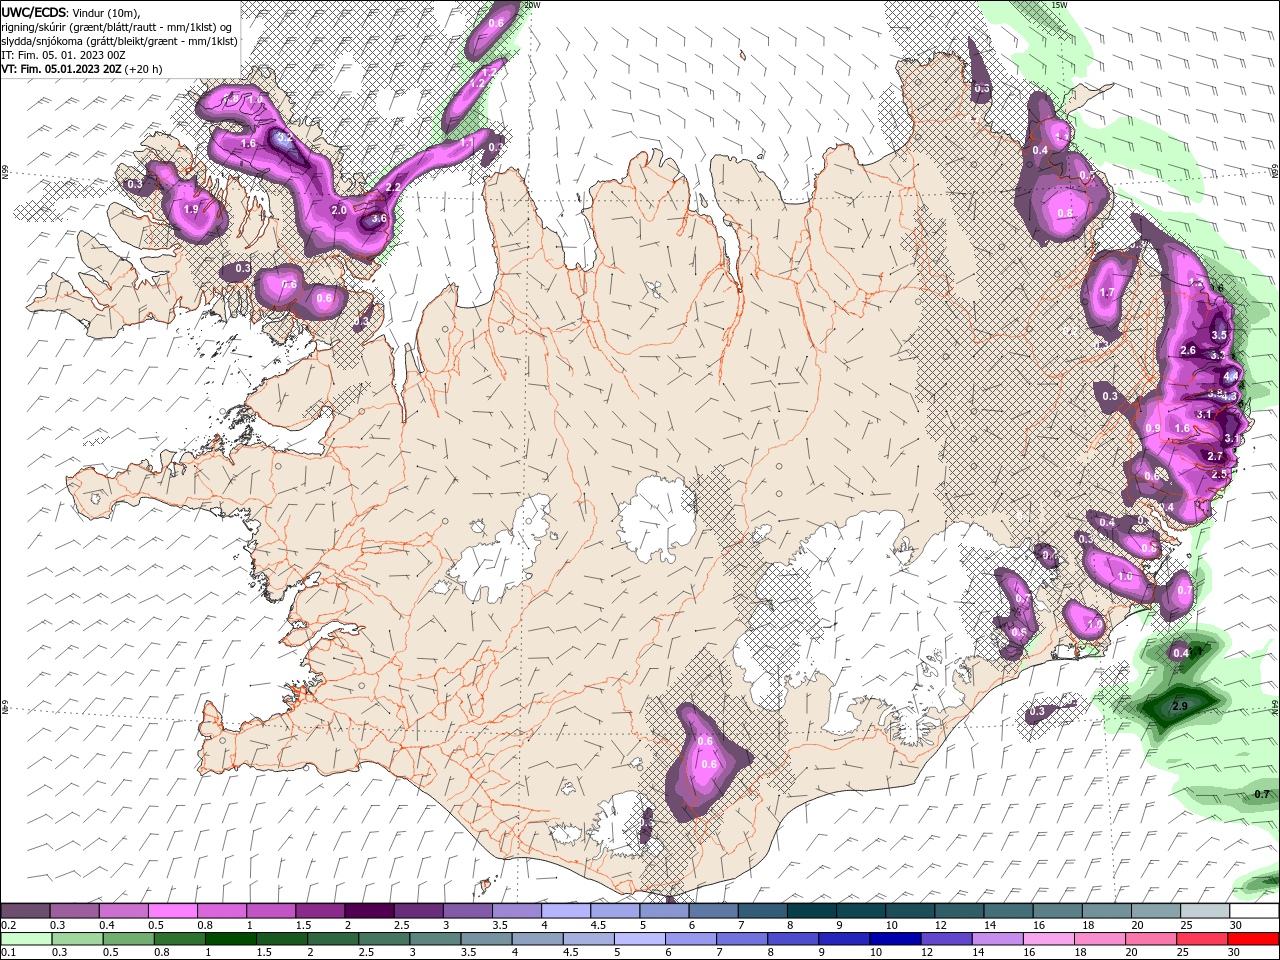Pick the first dark purple 0.2–0.3 snow swatch
Viewport: 1280px width, 960px height.
[x=25, y=911]
